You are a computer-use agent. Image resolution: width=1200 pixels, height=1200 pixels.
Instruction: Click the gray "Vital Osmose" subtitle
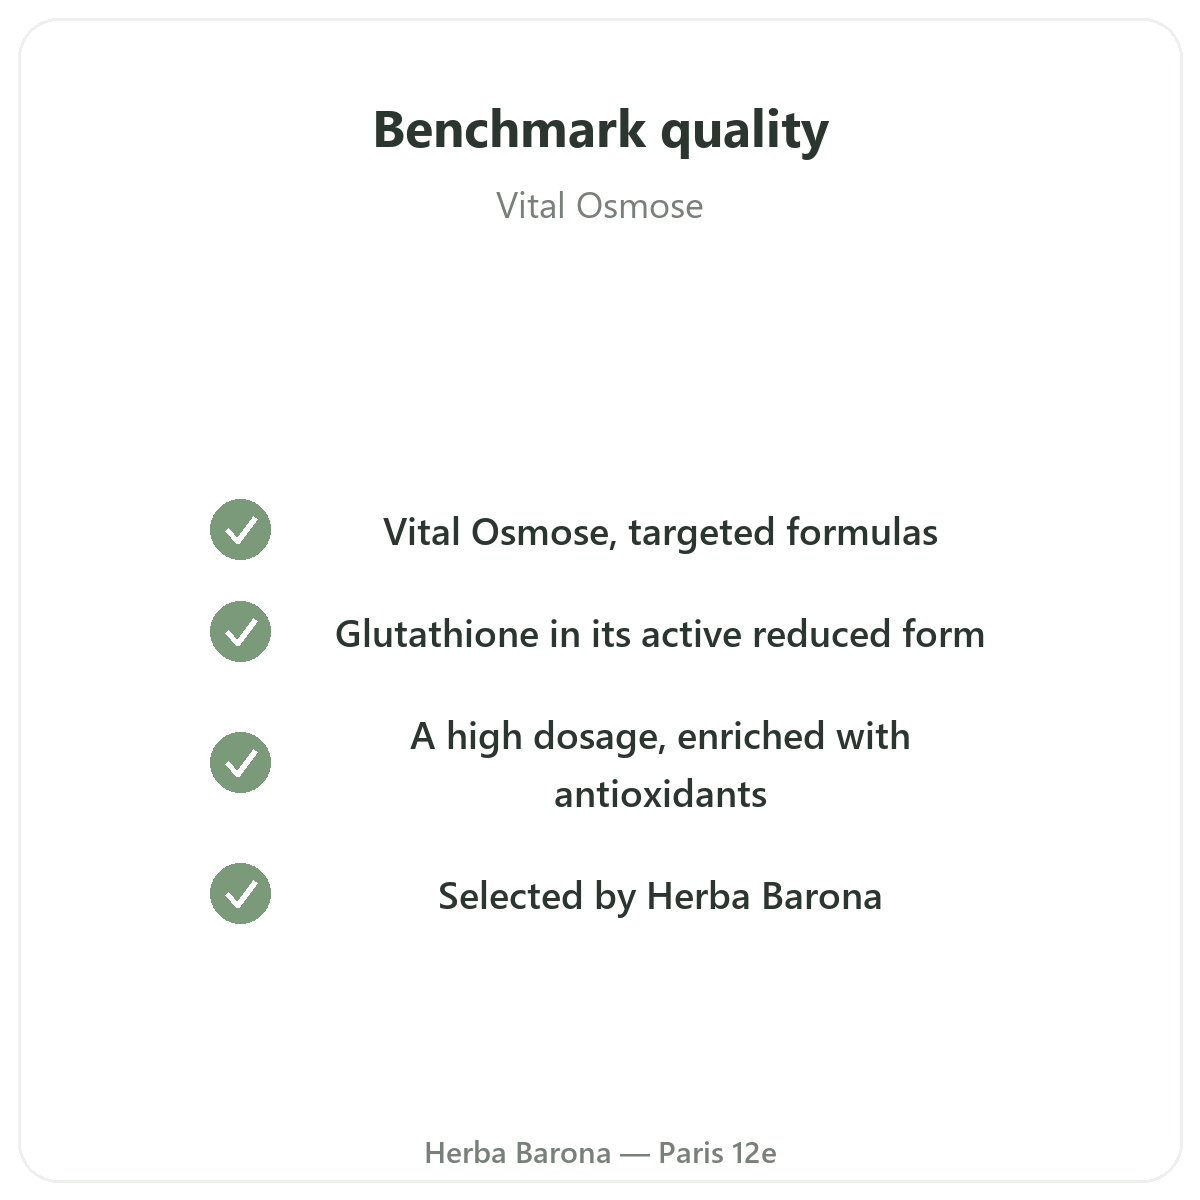pos(600,206)
